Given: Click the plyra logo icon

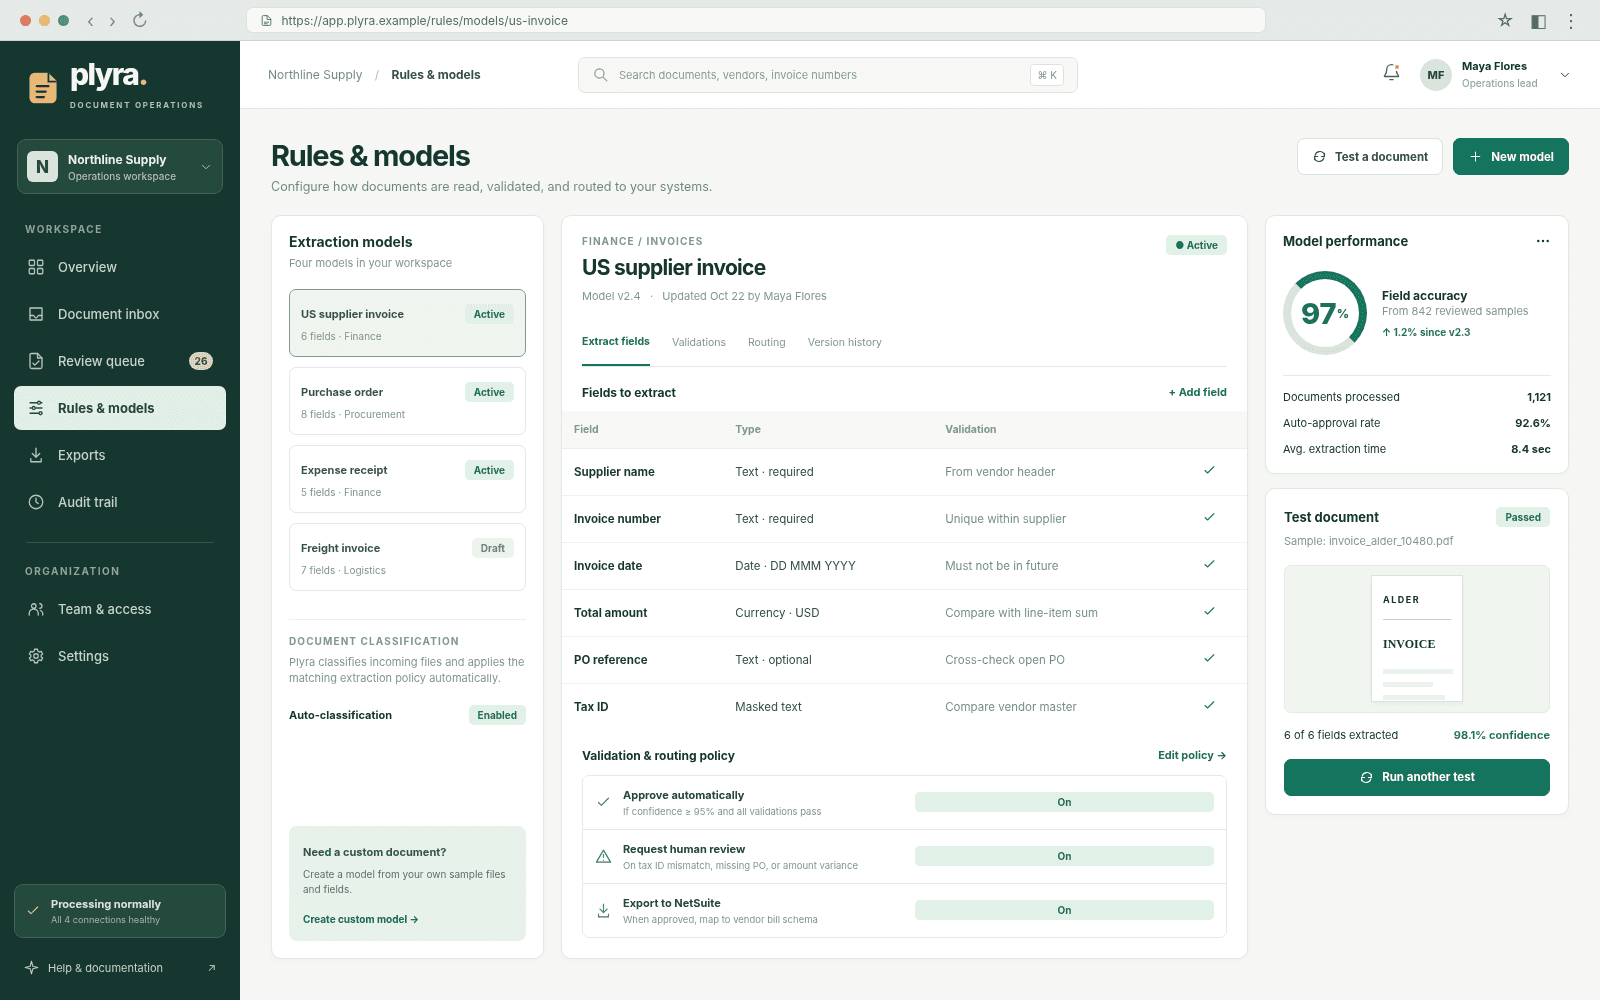Looking at the screenshot, I should tap(42, 88).
